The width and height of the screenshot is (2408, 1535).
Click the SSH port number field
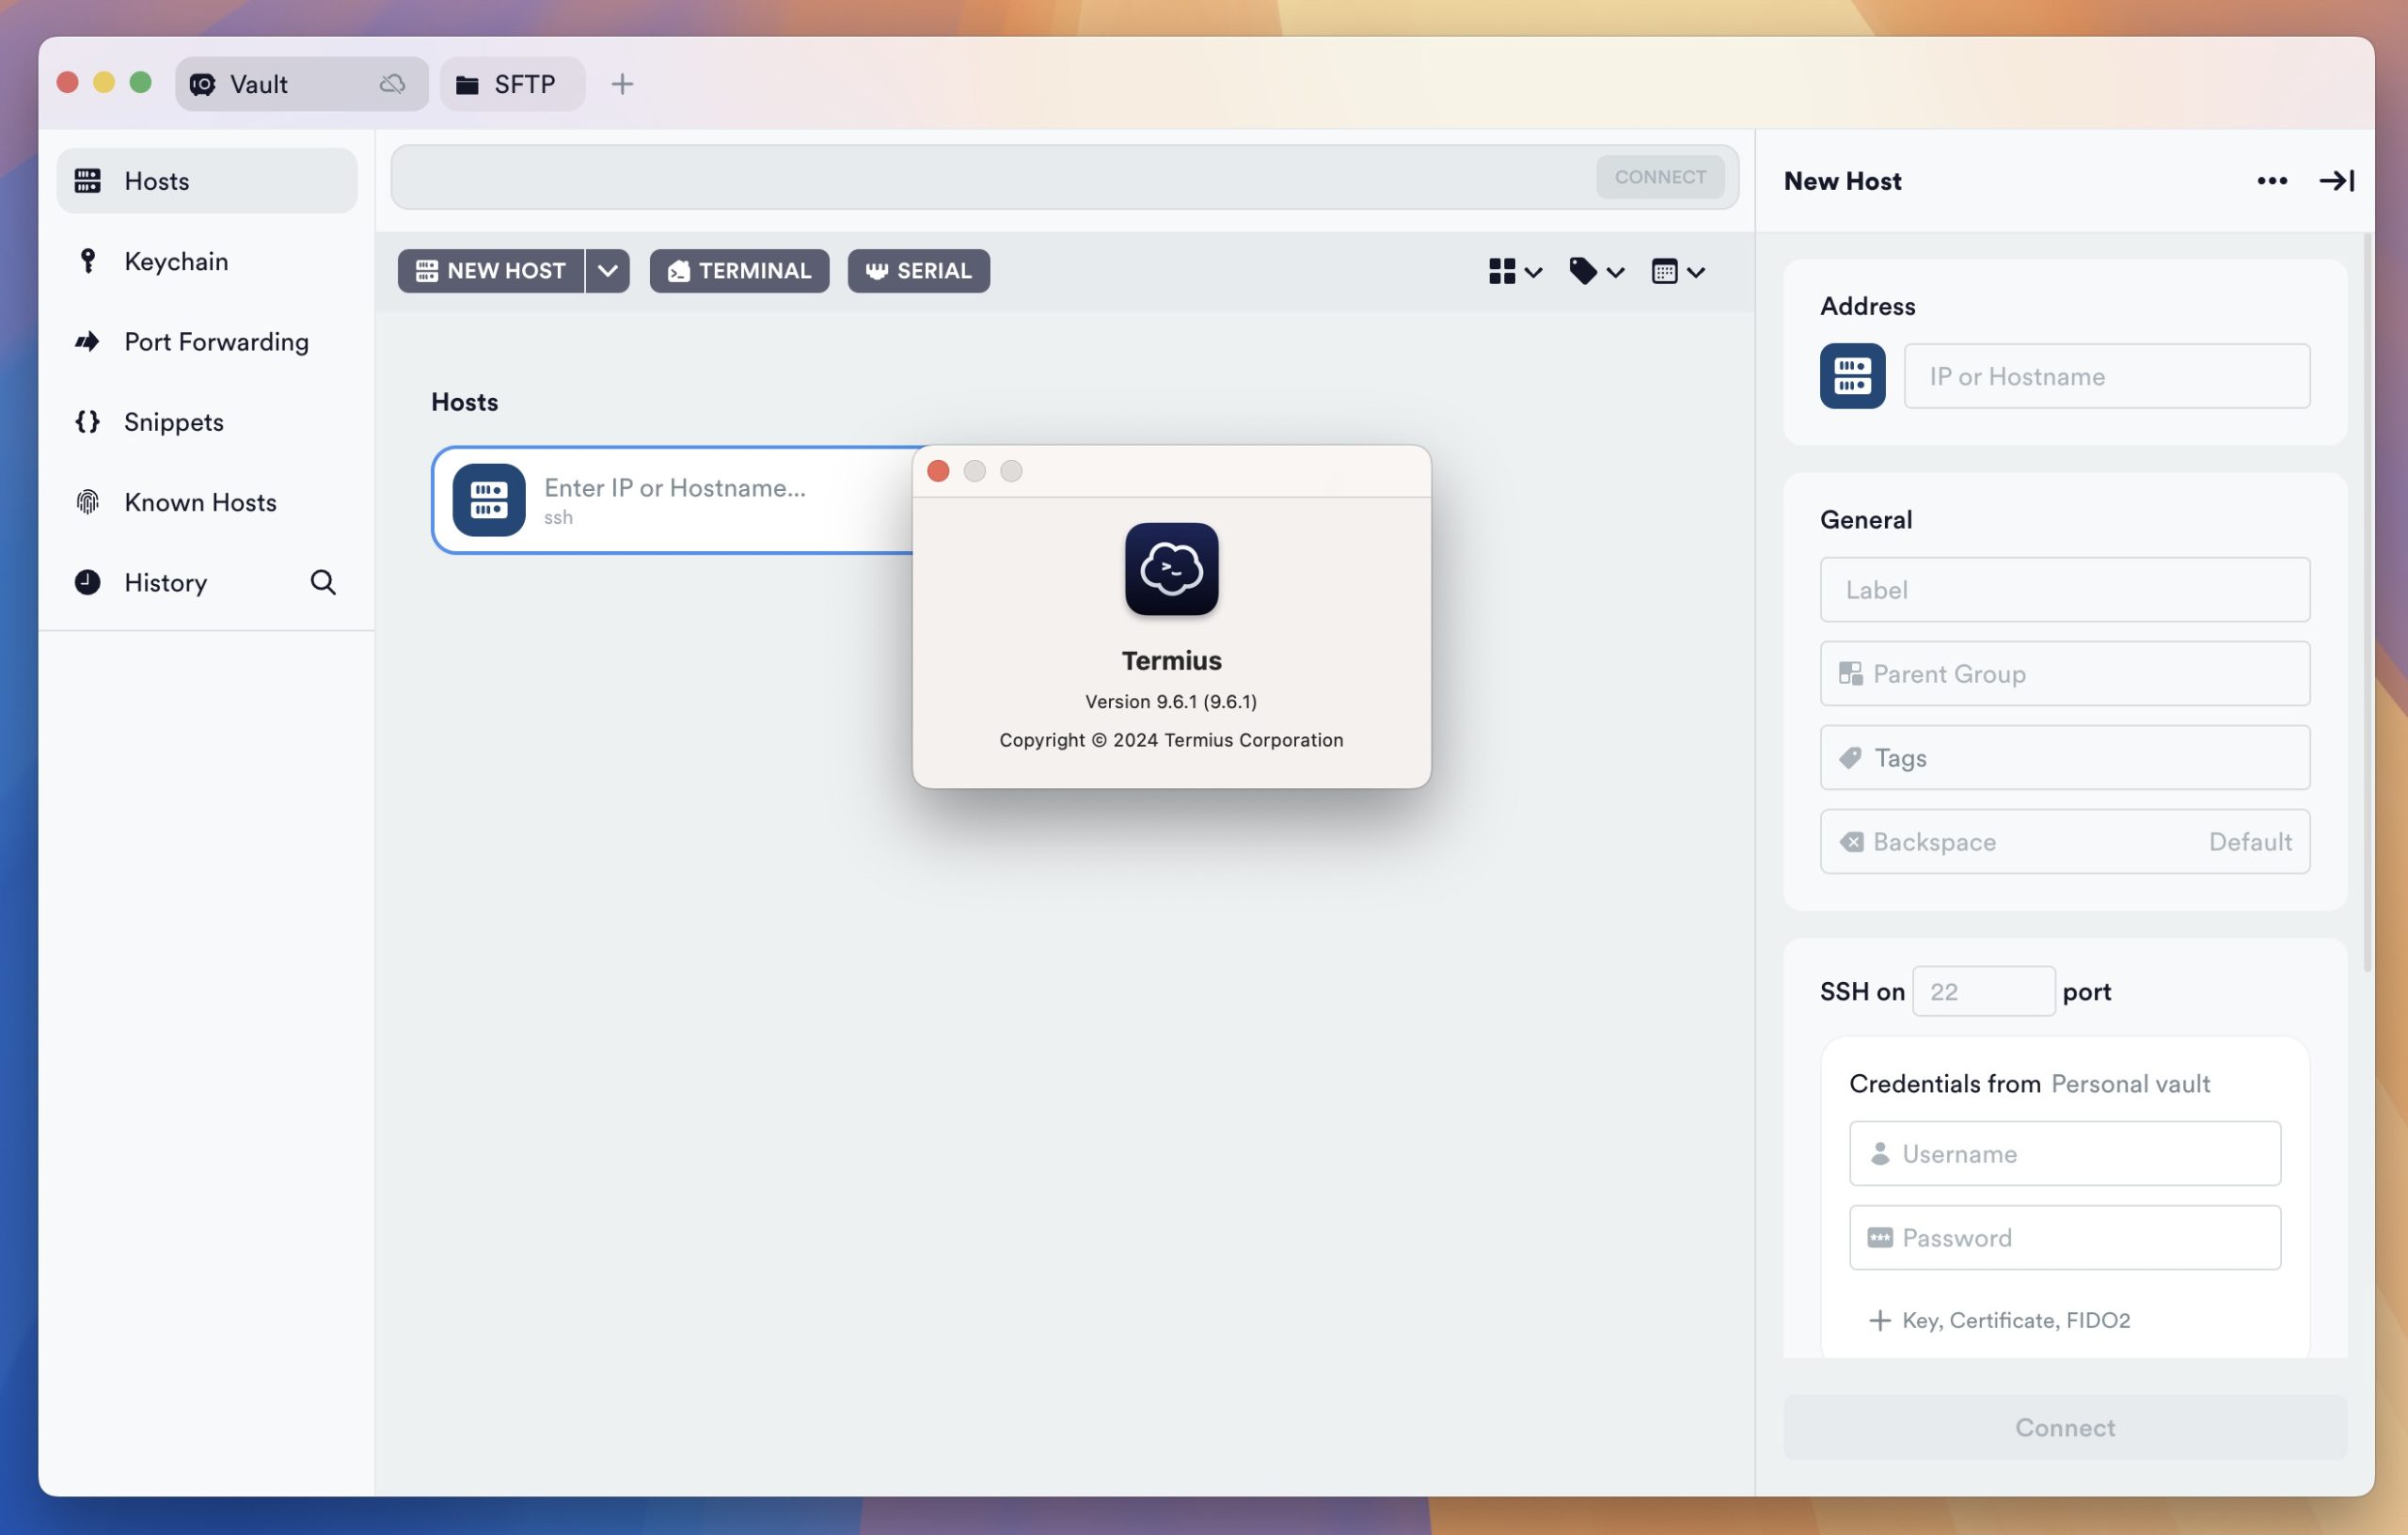pyautogui.click(x=1983, y=991)
